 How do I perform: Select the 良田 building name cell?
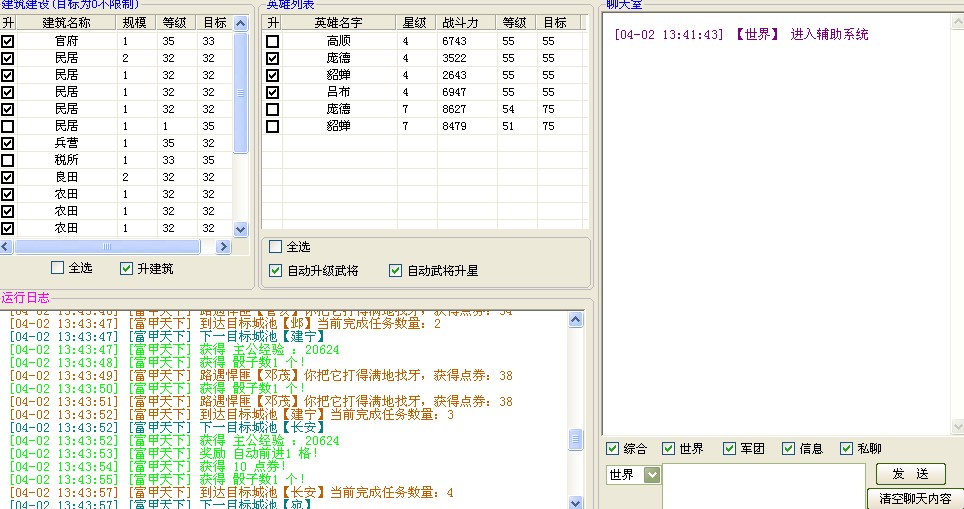(66, 177)
